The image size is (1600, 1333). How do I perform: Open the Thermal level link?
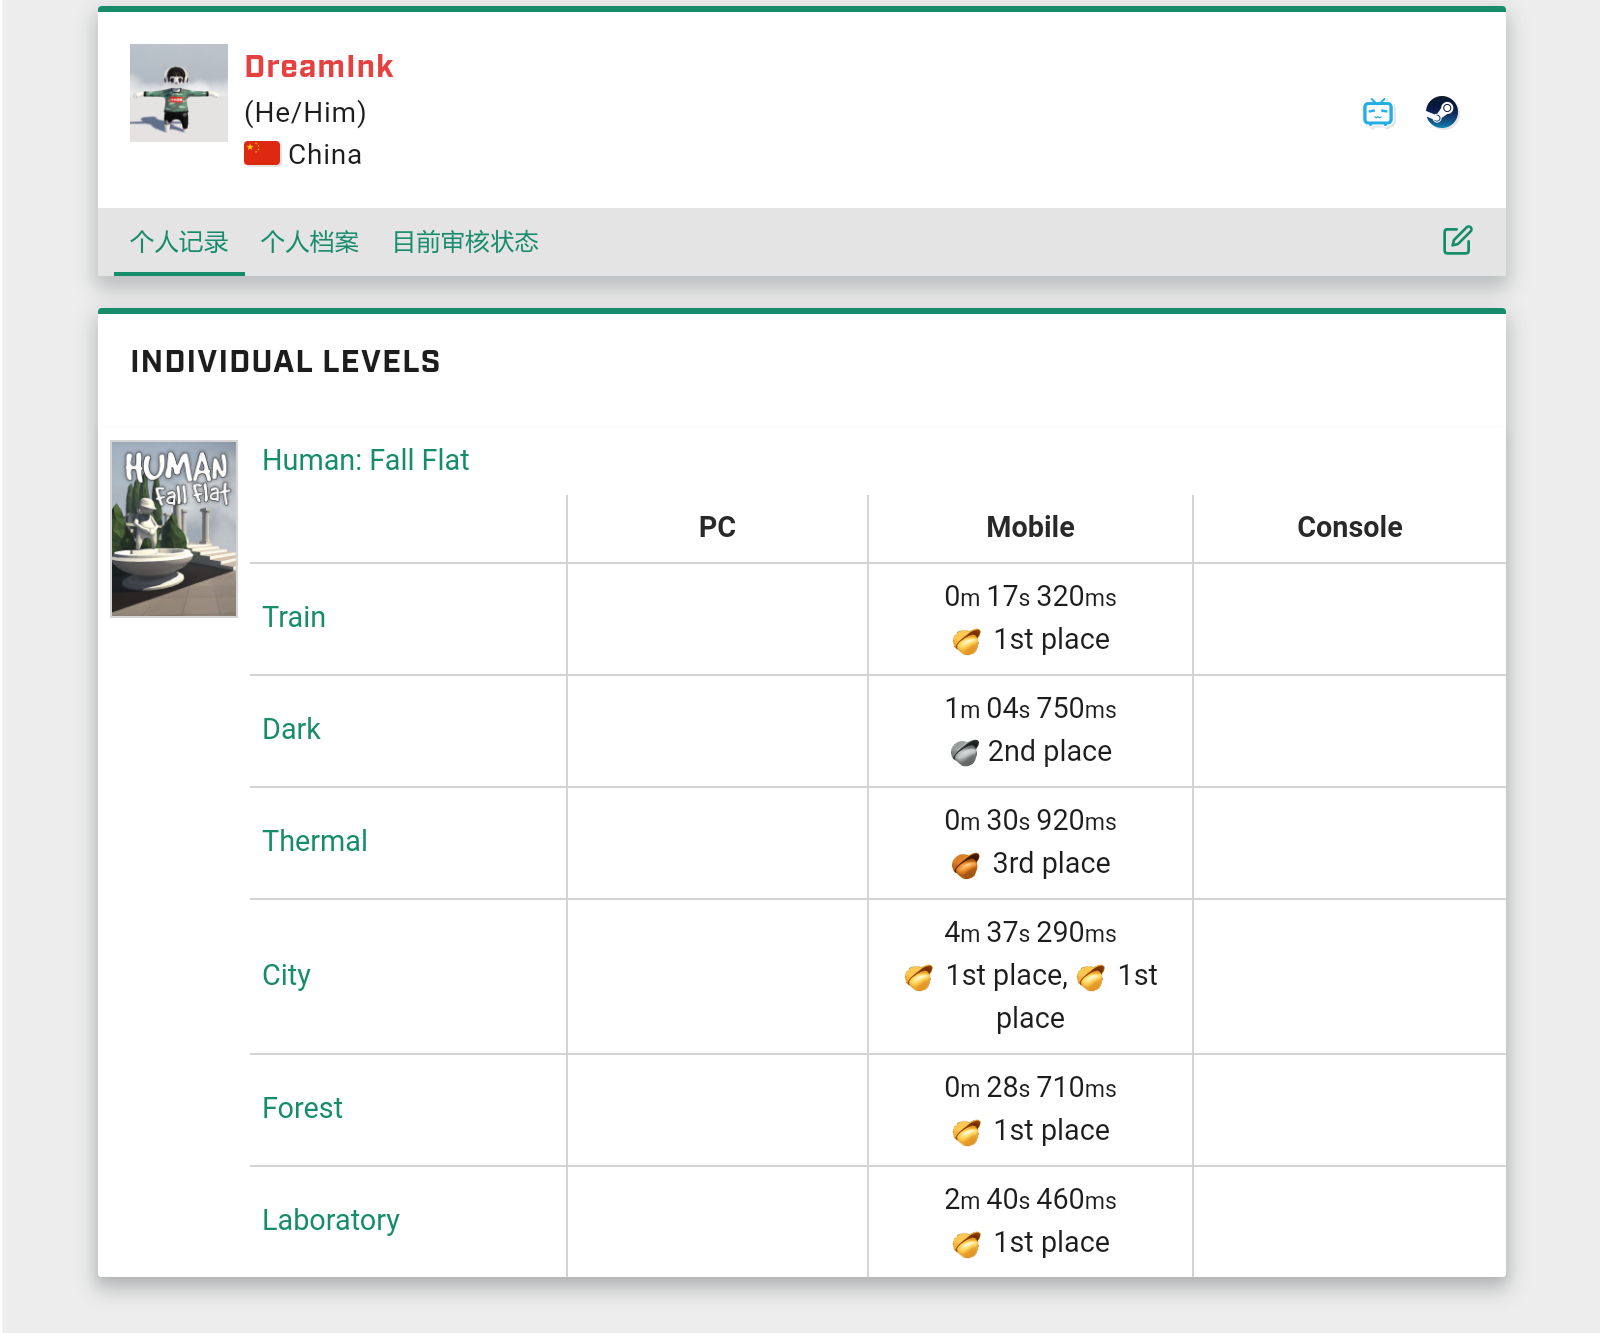315,841
